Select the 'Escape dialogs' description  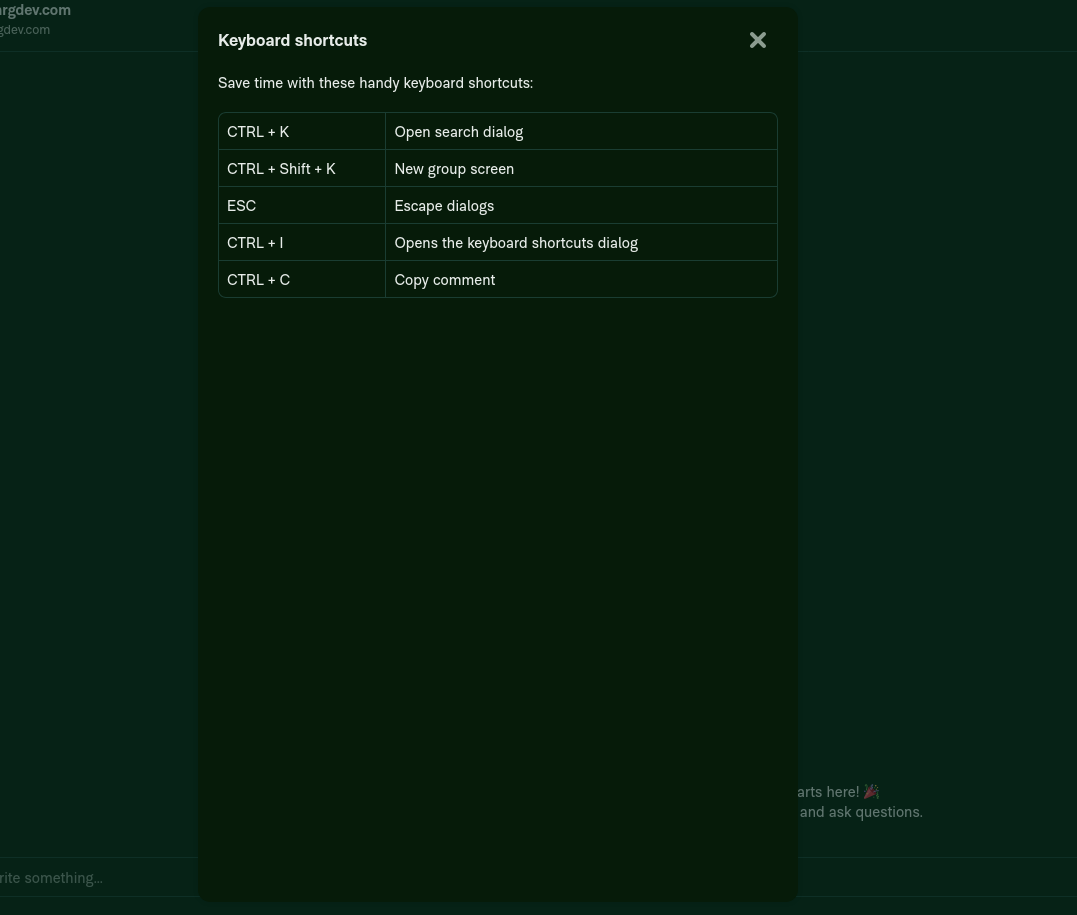(444, 206)
